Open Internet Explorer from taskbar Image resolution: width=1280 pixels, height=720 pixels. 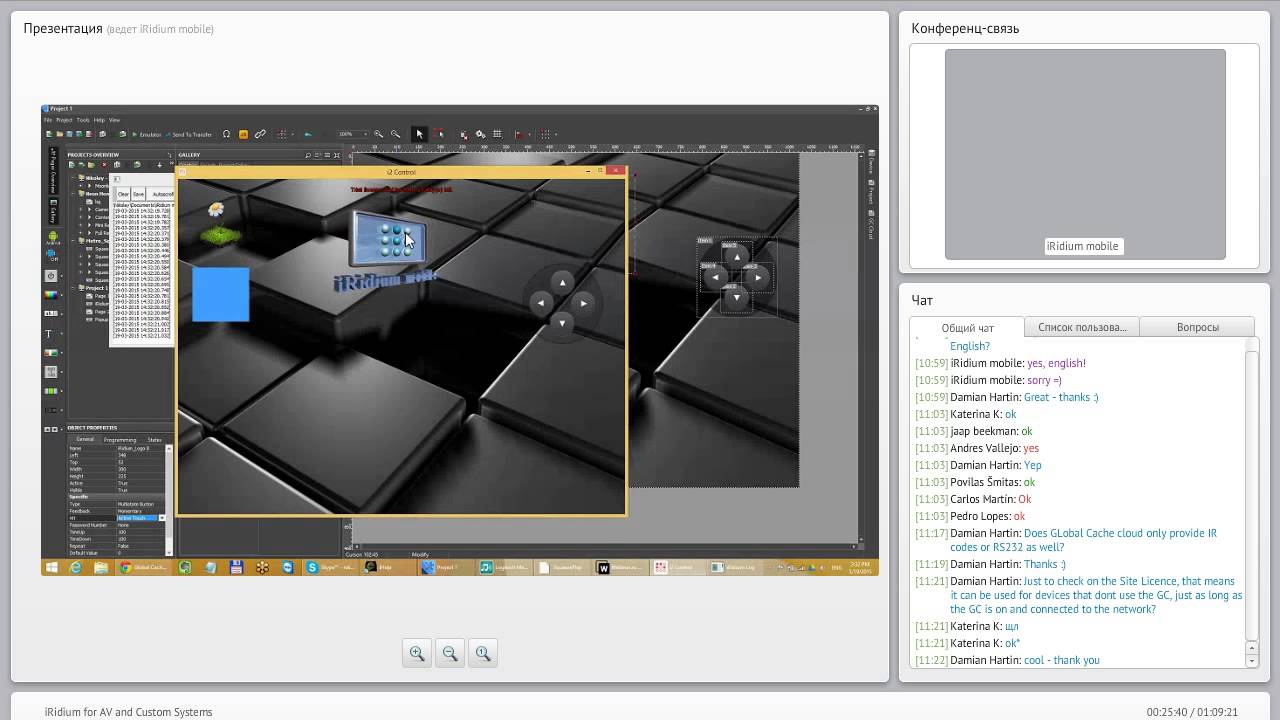75,567
